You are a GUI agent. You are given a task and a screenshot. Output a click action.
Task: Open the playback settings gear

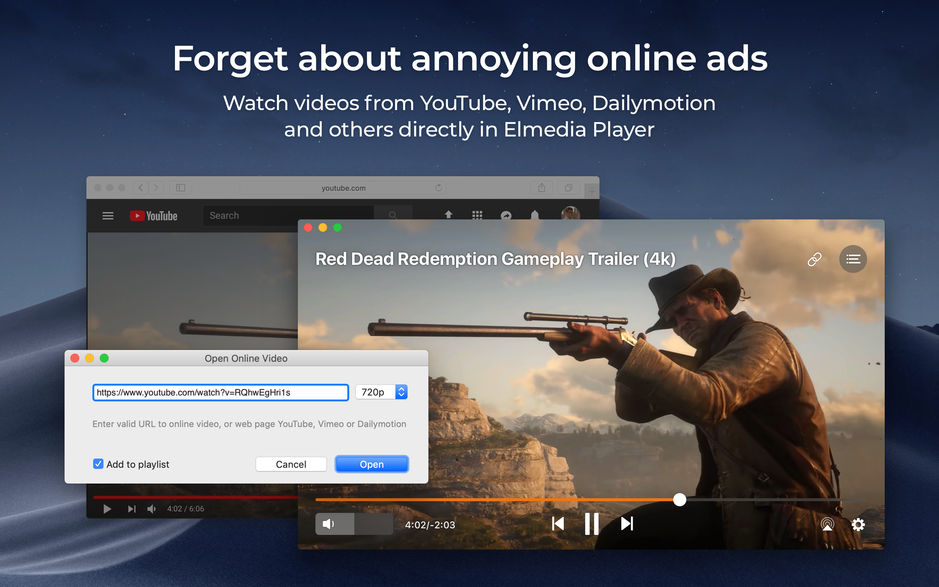click(x=857, y=524)
